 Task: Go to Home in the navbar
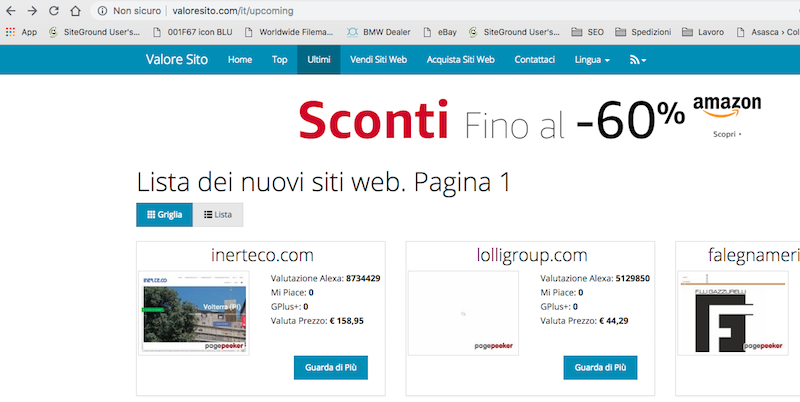pos(240,60)
